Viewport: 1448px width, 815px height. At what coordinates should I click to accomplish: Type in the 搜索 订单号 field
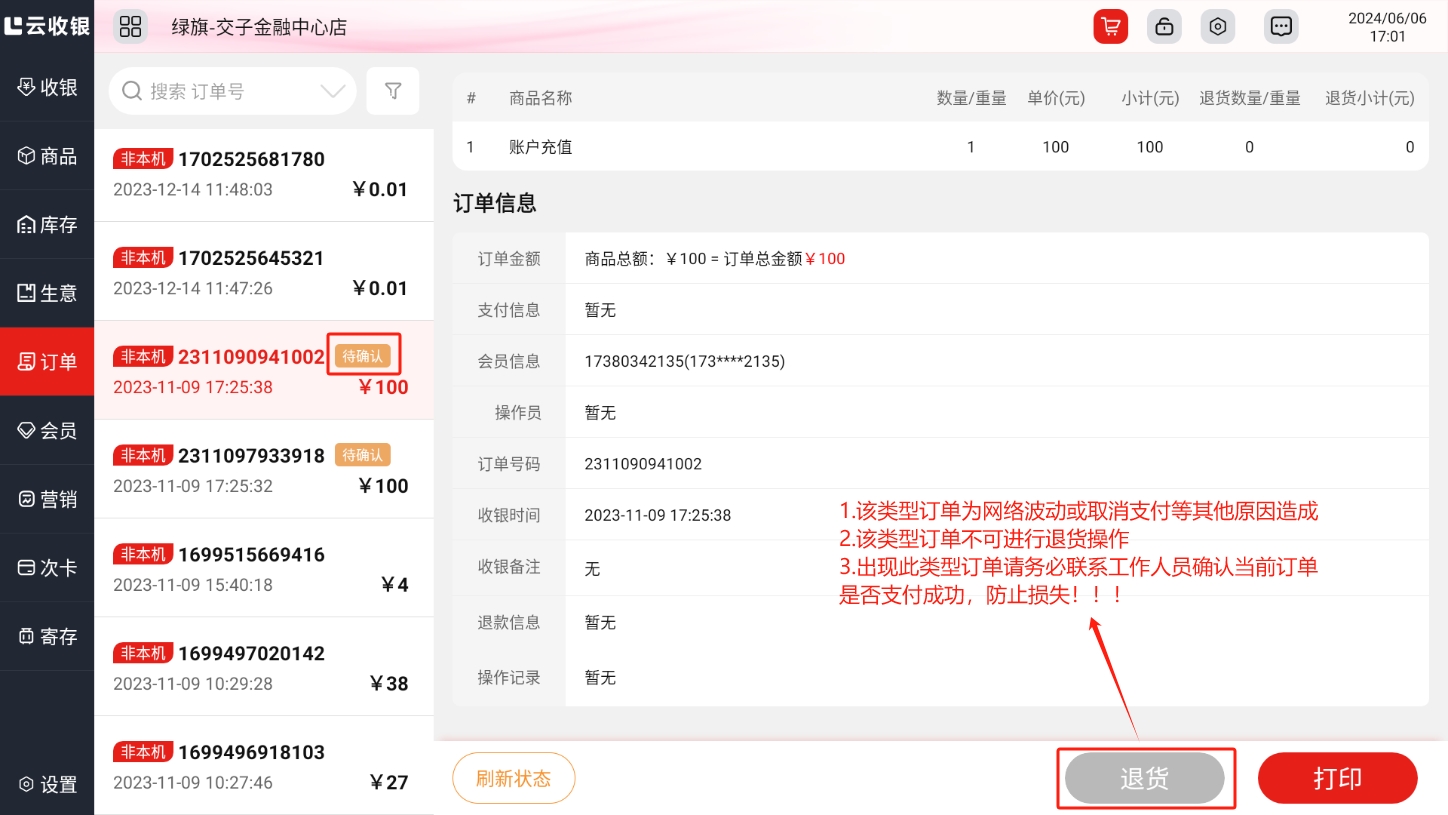230,91
